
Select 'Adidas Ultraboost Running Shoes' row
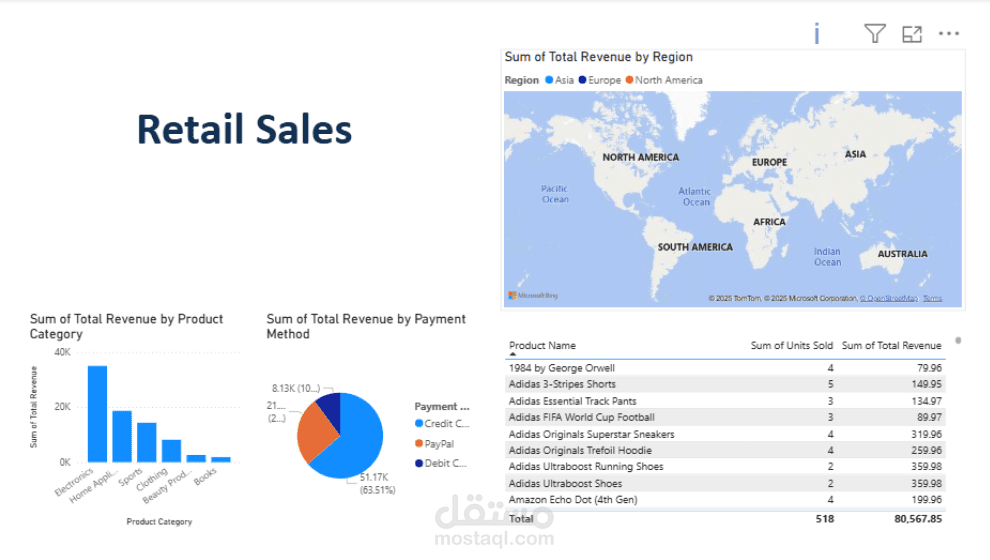[726, 467]
